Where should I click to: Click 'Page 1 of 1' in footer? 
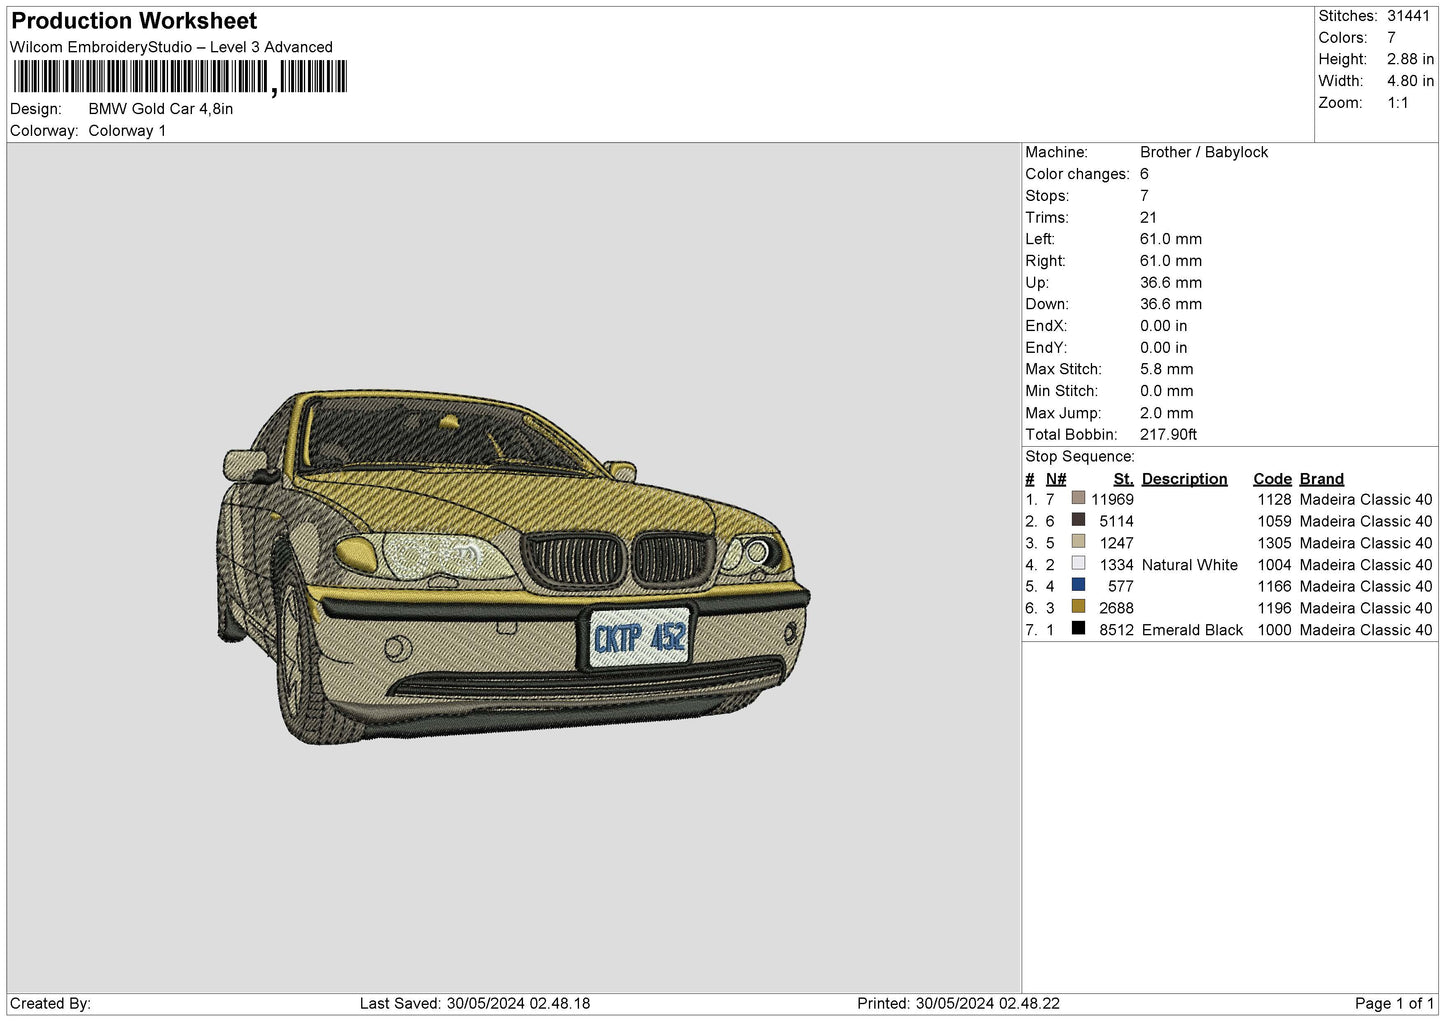[x=1394, y=1004]
